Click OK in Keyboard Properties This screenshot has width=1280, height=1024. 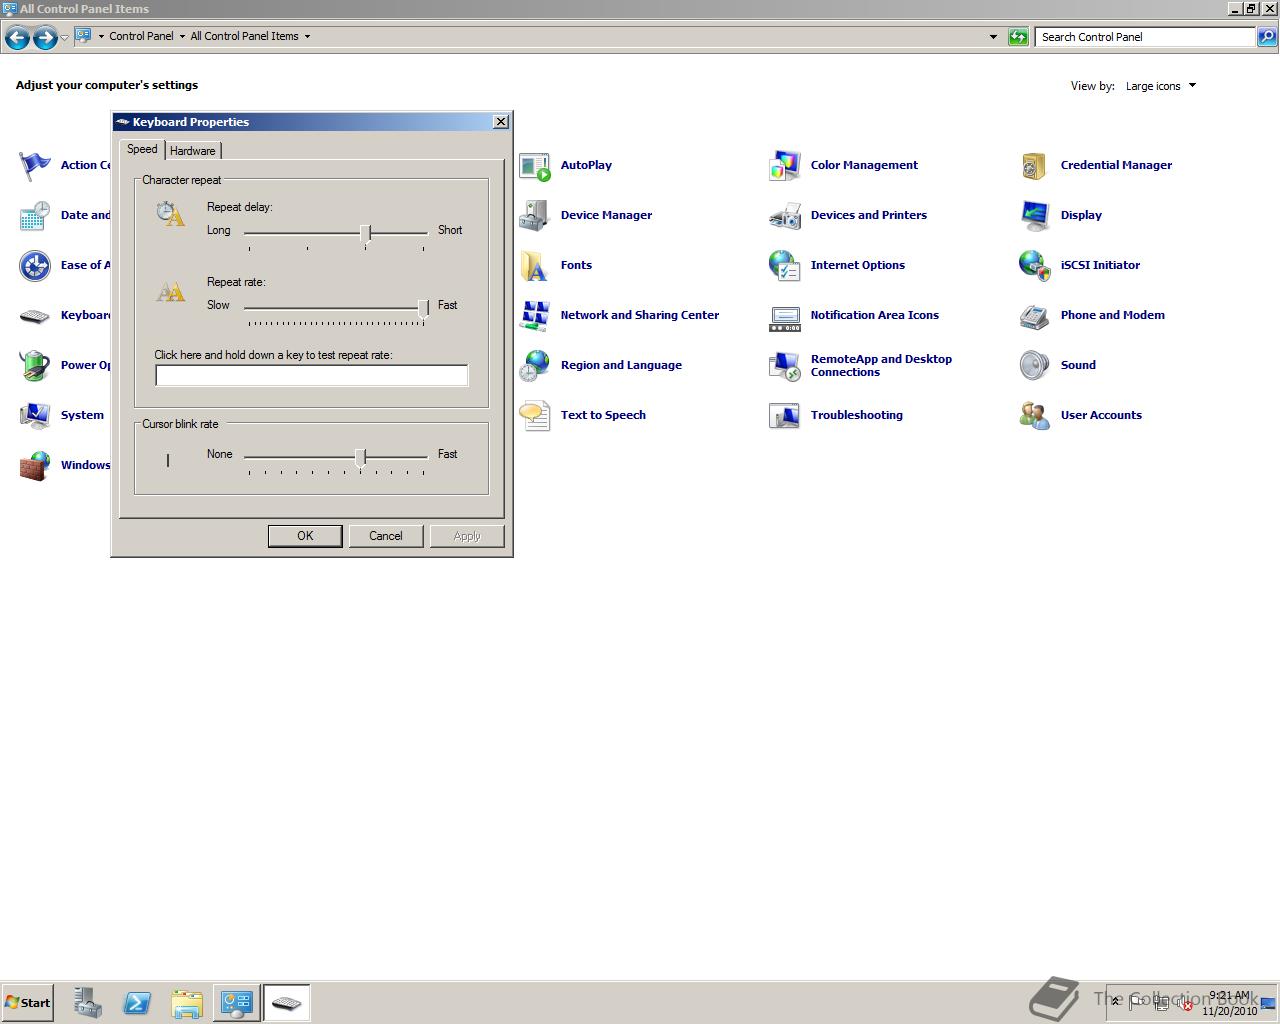tap(305, 536)
